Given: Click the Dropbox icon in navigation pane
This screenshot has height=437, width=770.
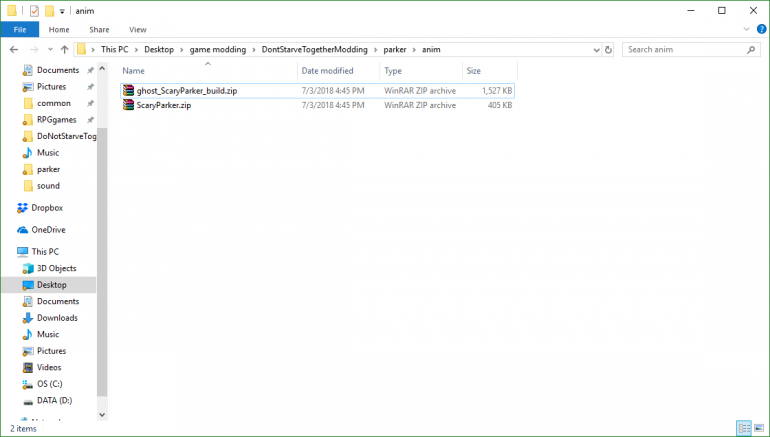Looking at the screenshot, I should [x=23, y=208].
